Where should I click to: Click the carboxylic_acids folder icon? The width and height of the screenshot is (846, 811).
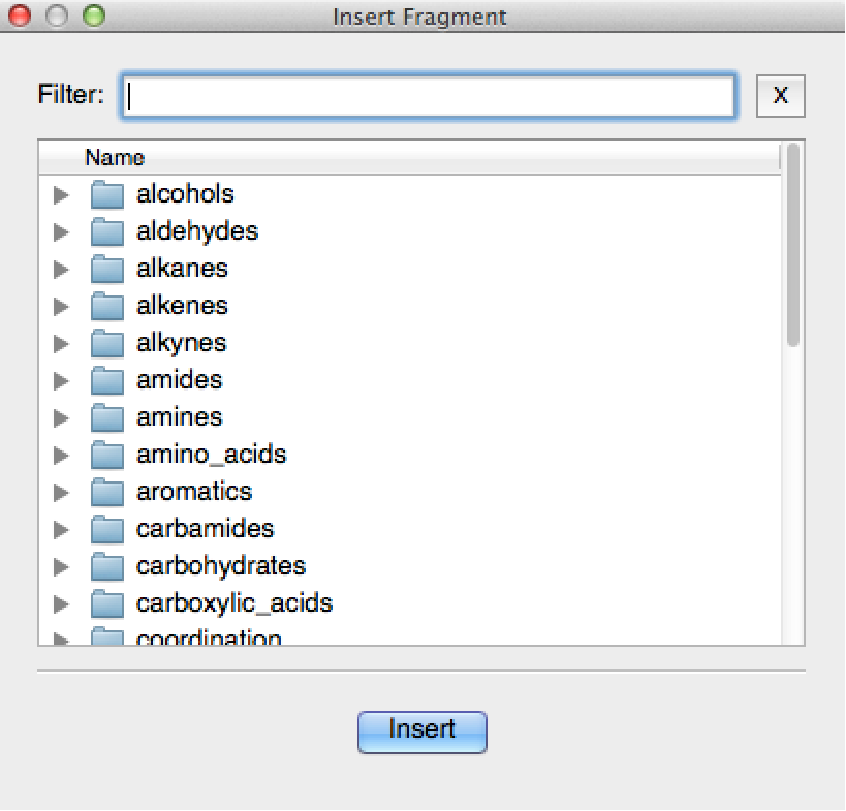[107, 604]
